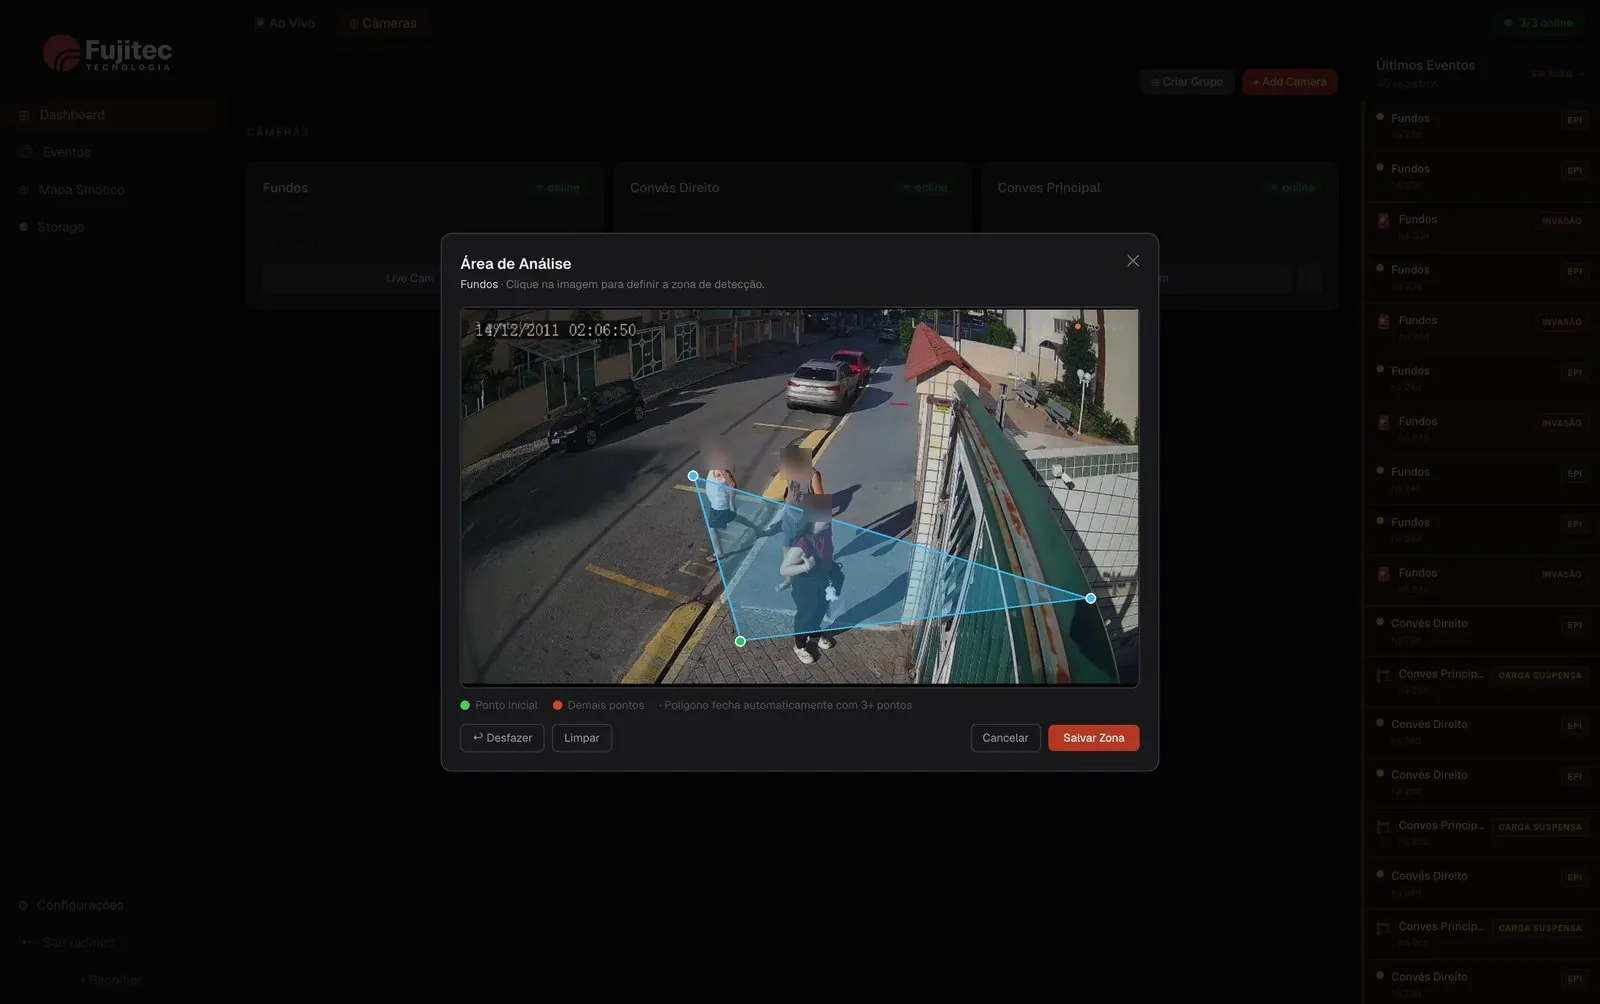The width and height of the screenshot is (1600, 1004).
Task: Save the zone with Salvar Zona
Action: (x=1094, y=738)
